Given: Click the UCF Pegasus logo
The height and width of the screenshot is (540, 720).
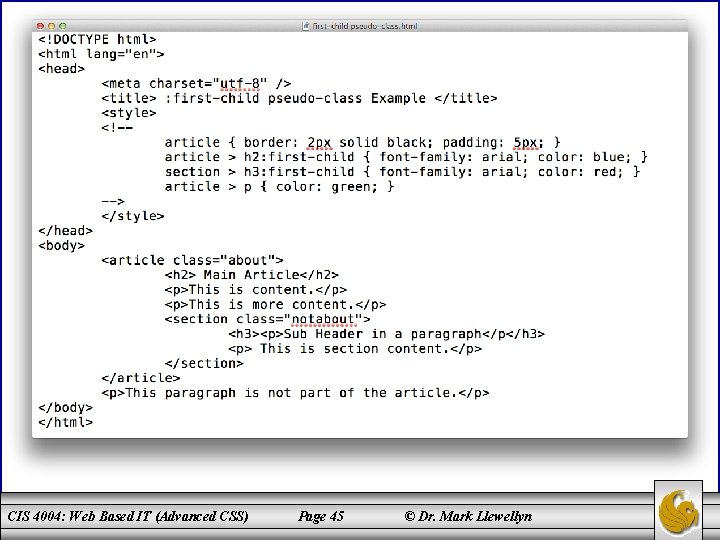Looking at the screenshot, I should pyautogui.click(x=678, y=512).
